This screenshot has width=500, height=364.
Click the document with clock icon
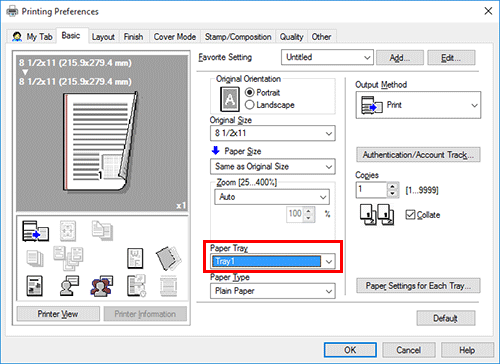(136, 286)
